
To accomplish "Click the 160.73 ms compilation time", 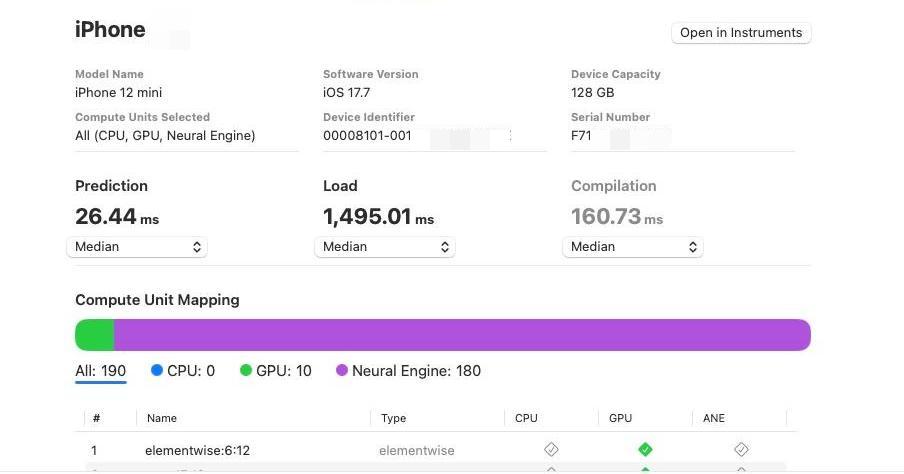I will (x=617, y=217).
